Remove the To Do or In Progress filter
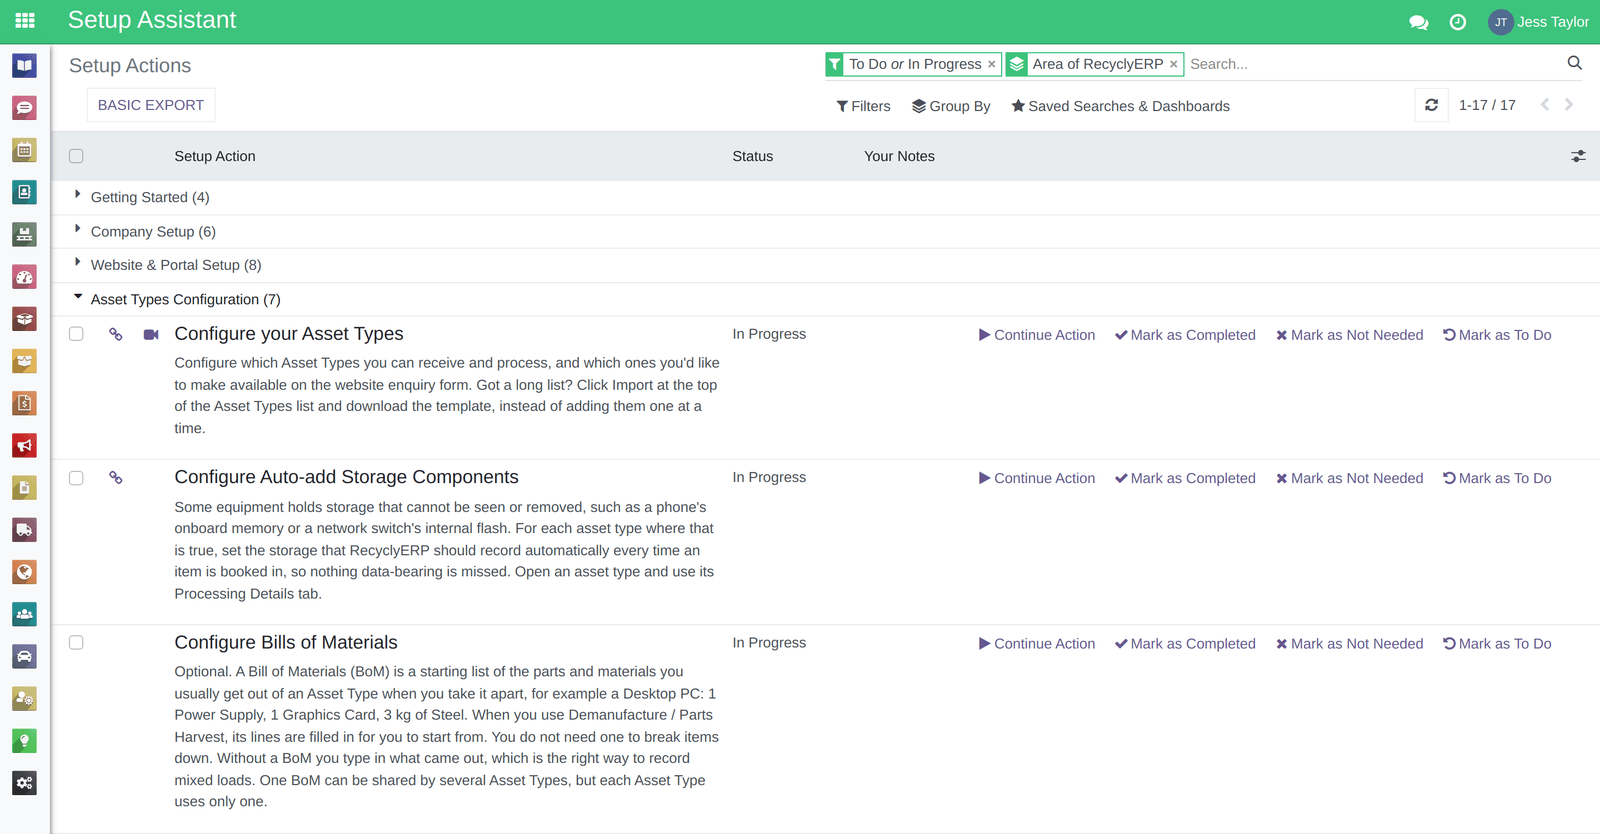This screenshot has width=1600, height=834. (x=992, y=64)
